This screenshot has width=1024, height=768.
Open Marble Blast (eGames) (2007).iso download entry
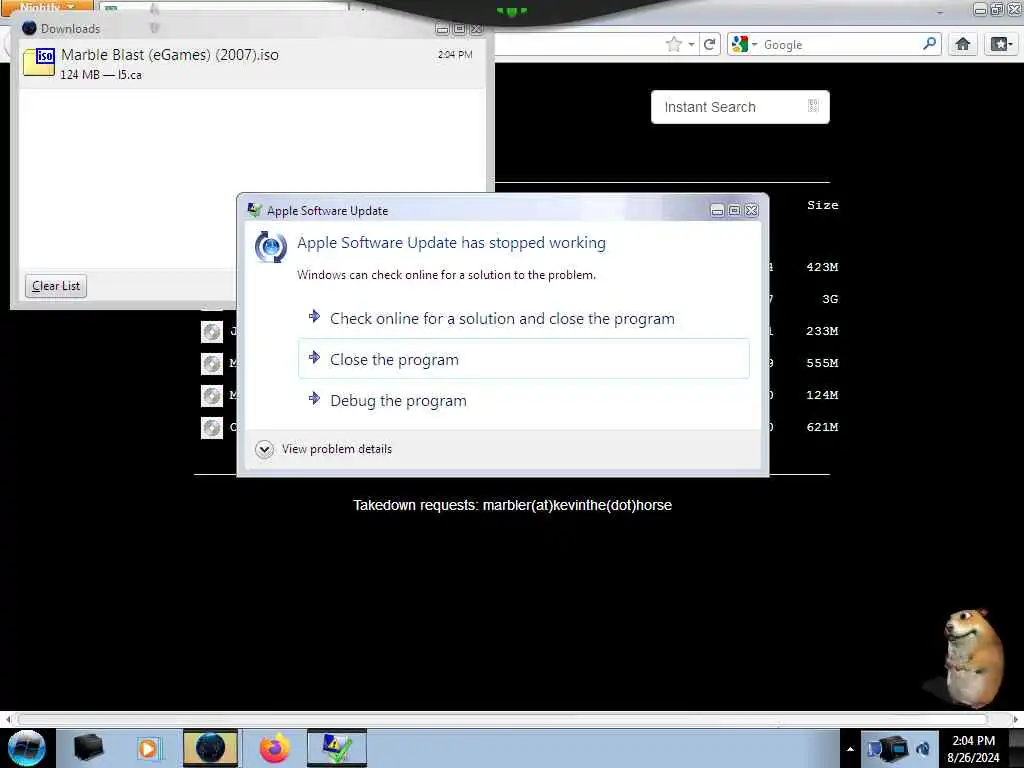click(x=252, y=64)
